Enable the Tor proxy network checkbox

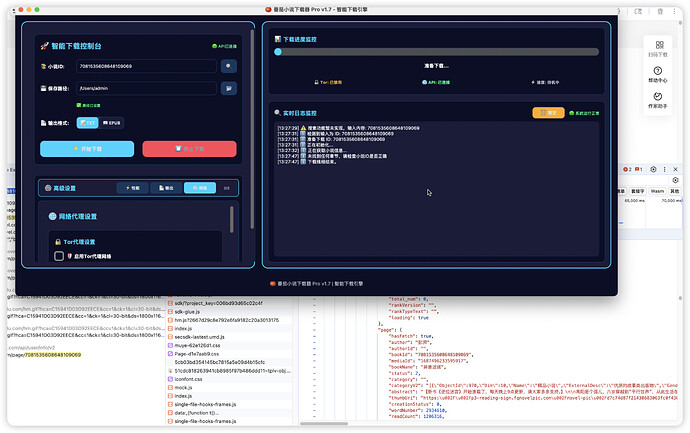pyautogui.click(x=59, y=256)
